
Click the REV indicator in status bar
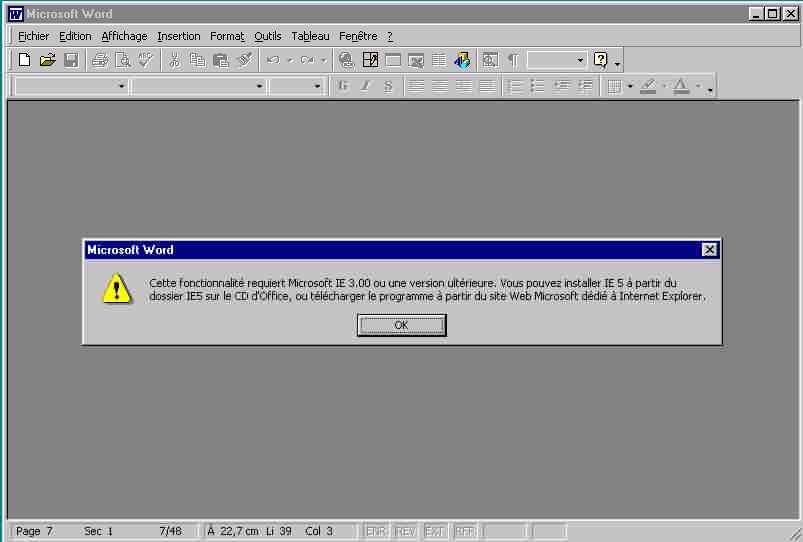point(405,532)
